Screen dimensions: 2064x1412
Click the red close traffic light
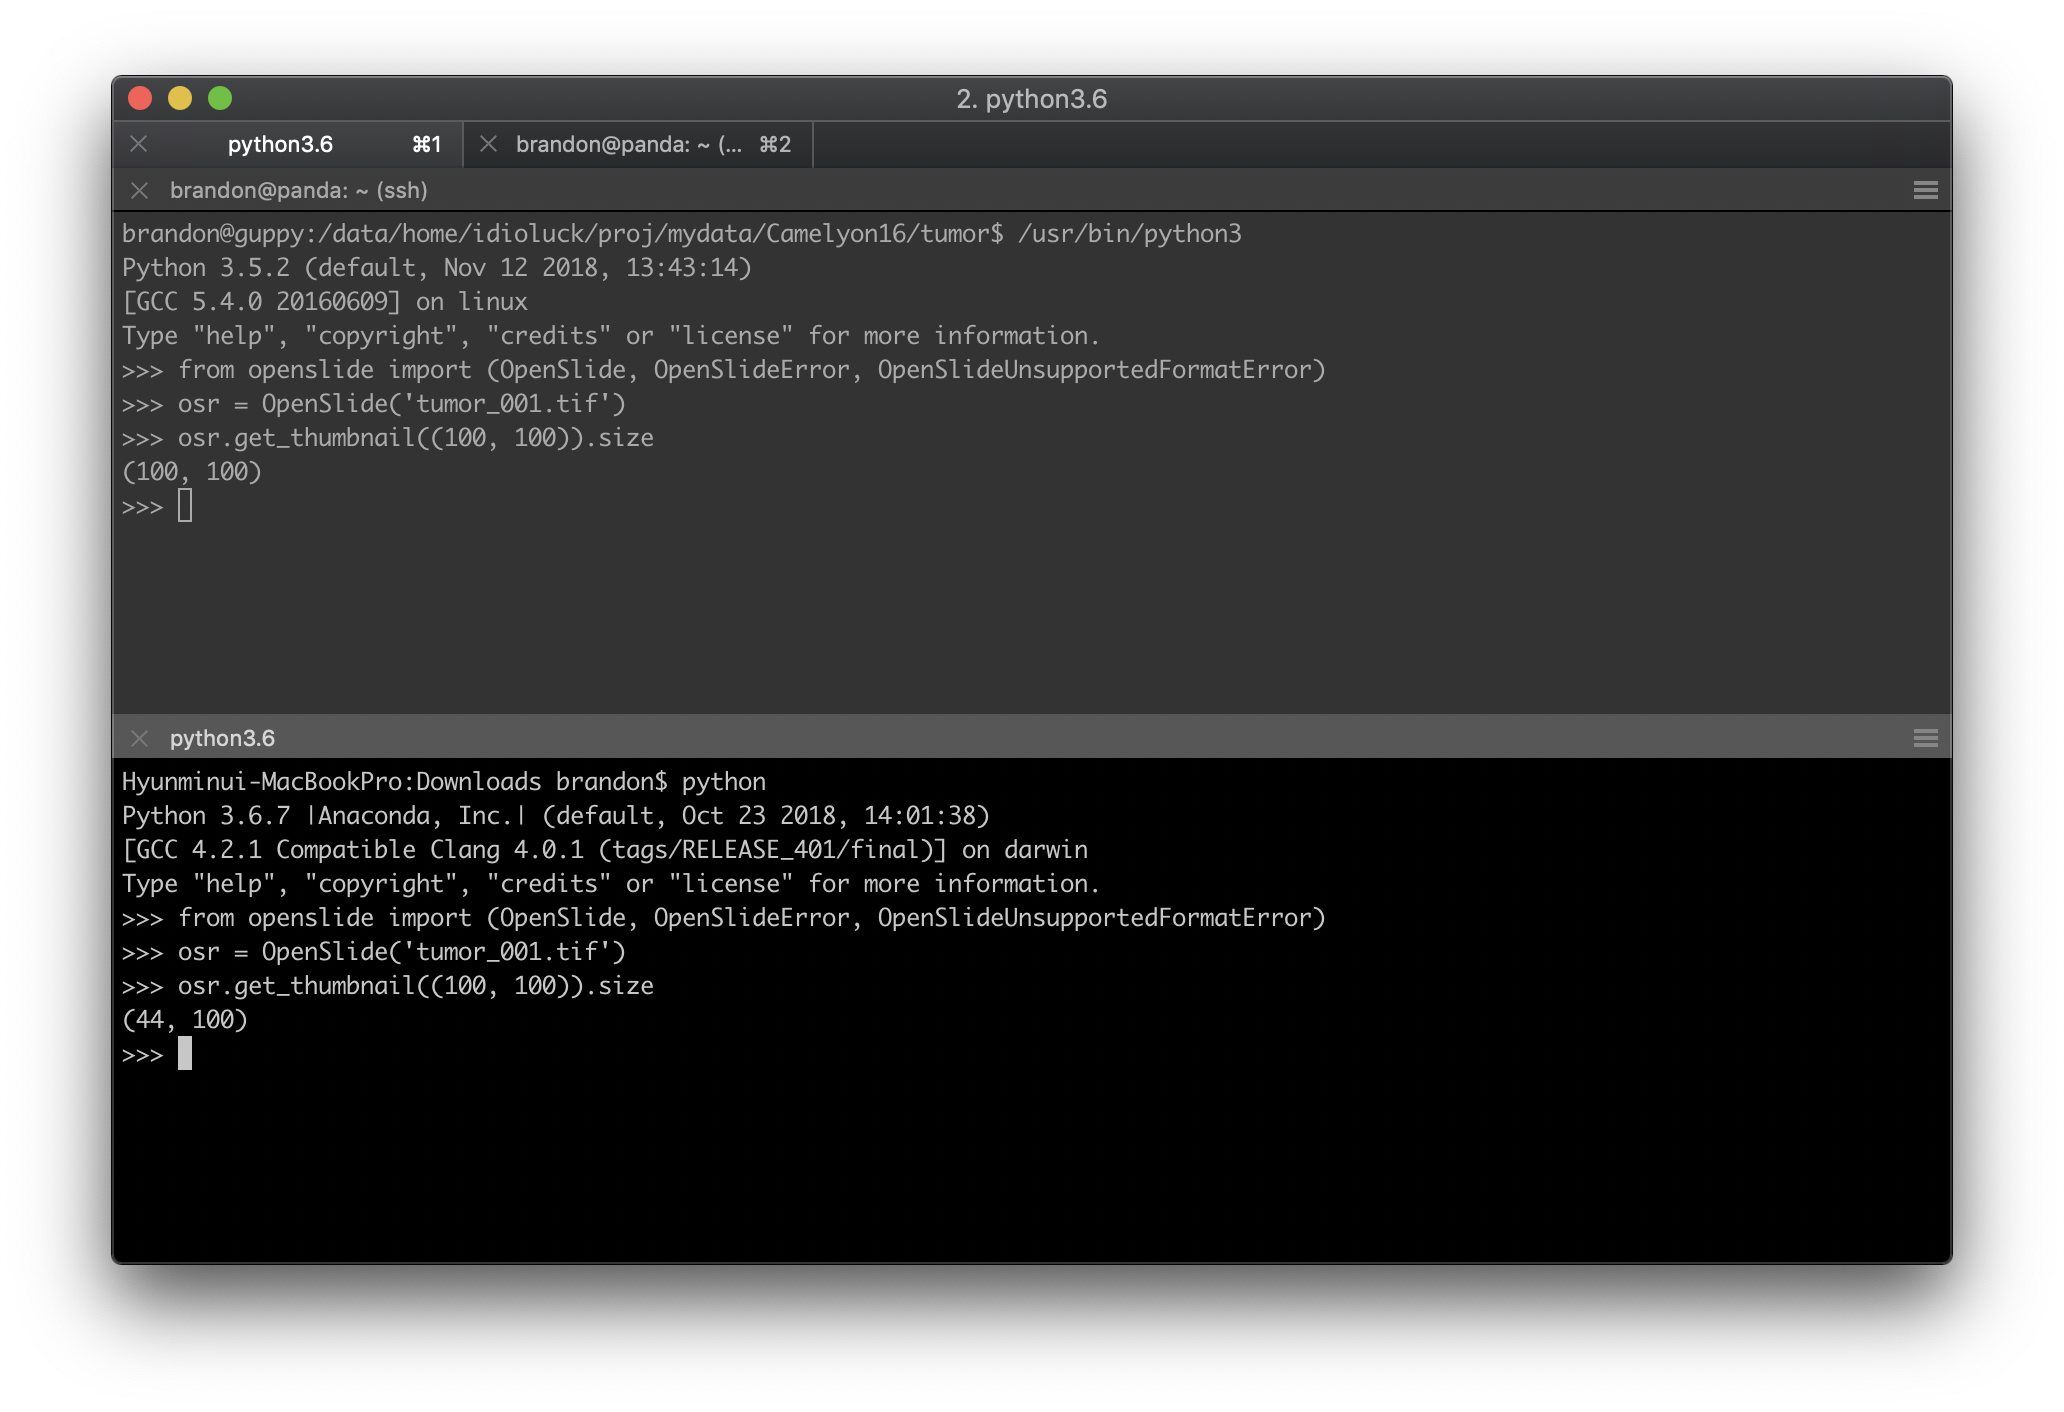141,99
